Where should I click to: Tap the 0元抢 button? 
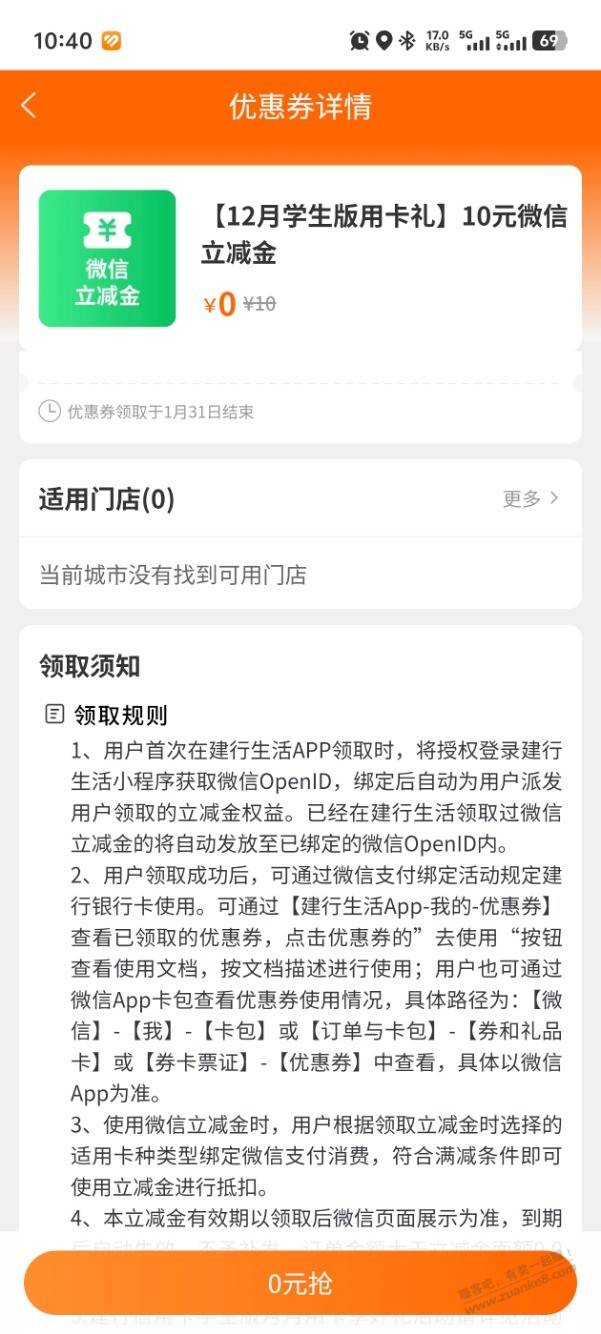300,1283
